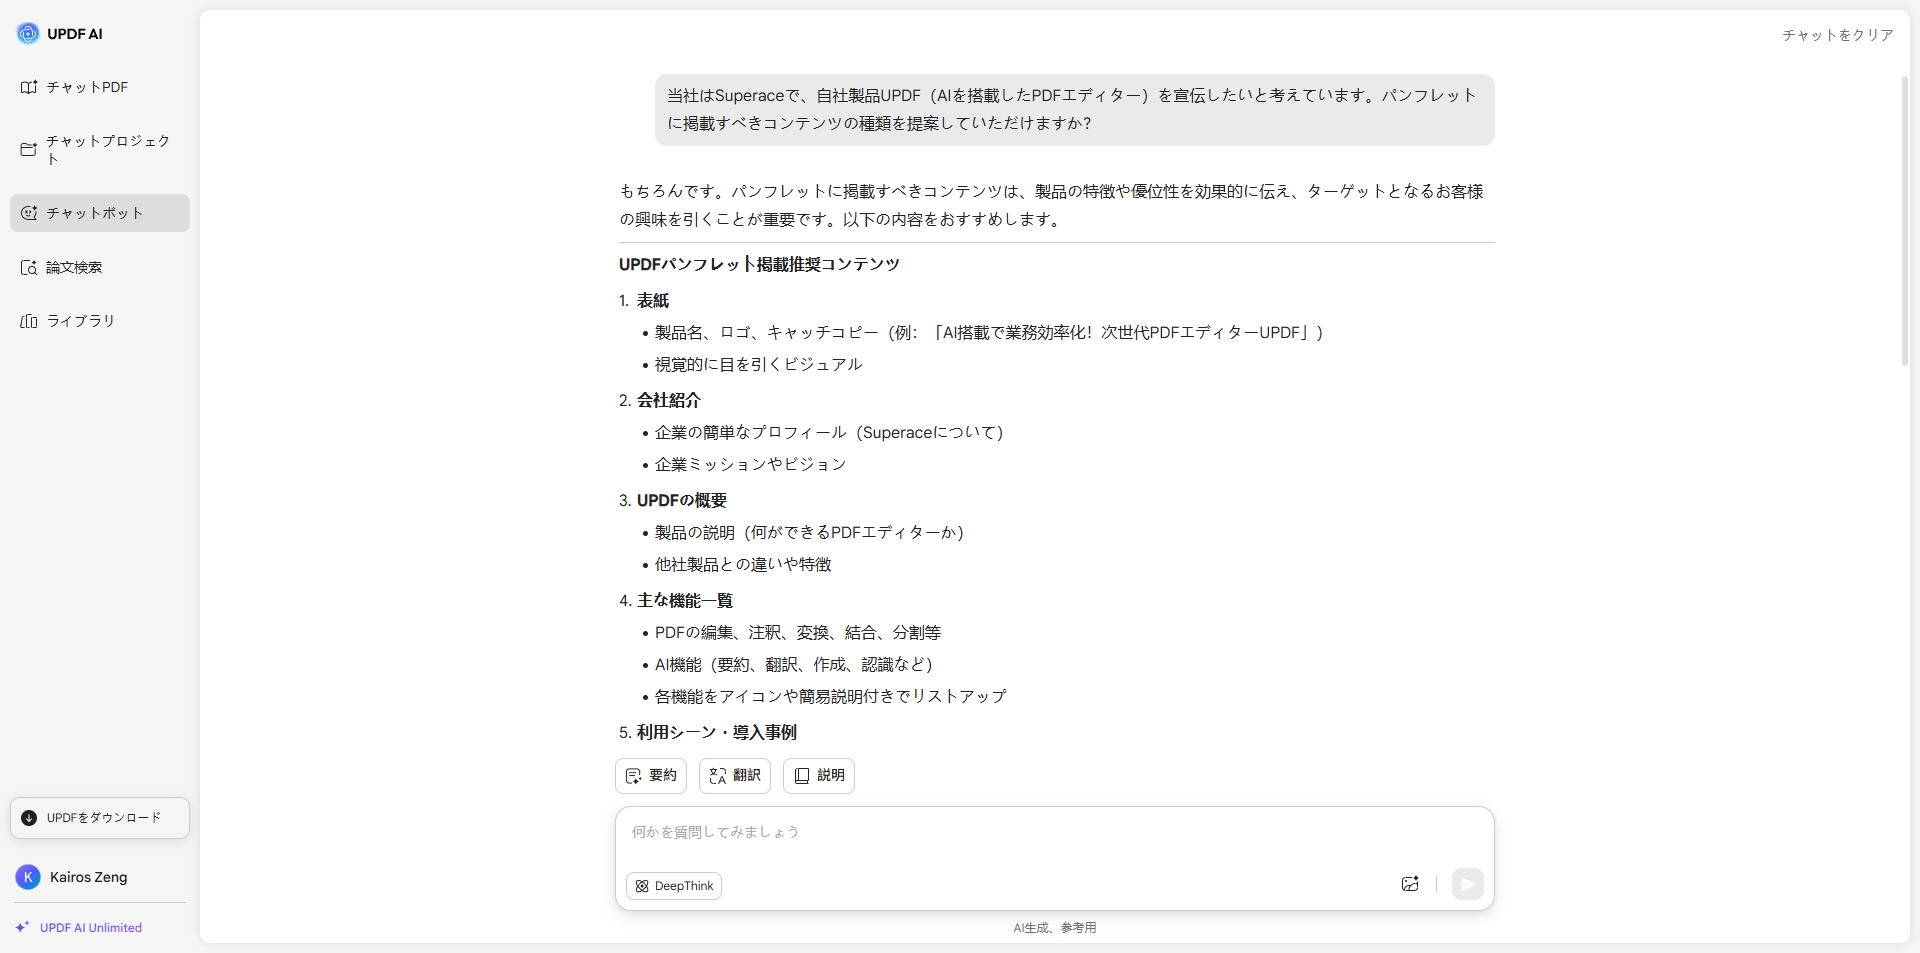
Task: Select チャットボット in sidebar
Action: (x=100, y=213)
